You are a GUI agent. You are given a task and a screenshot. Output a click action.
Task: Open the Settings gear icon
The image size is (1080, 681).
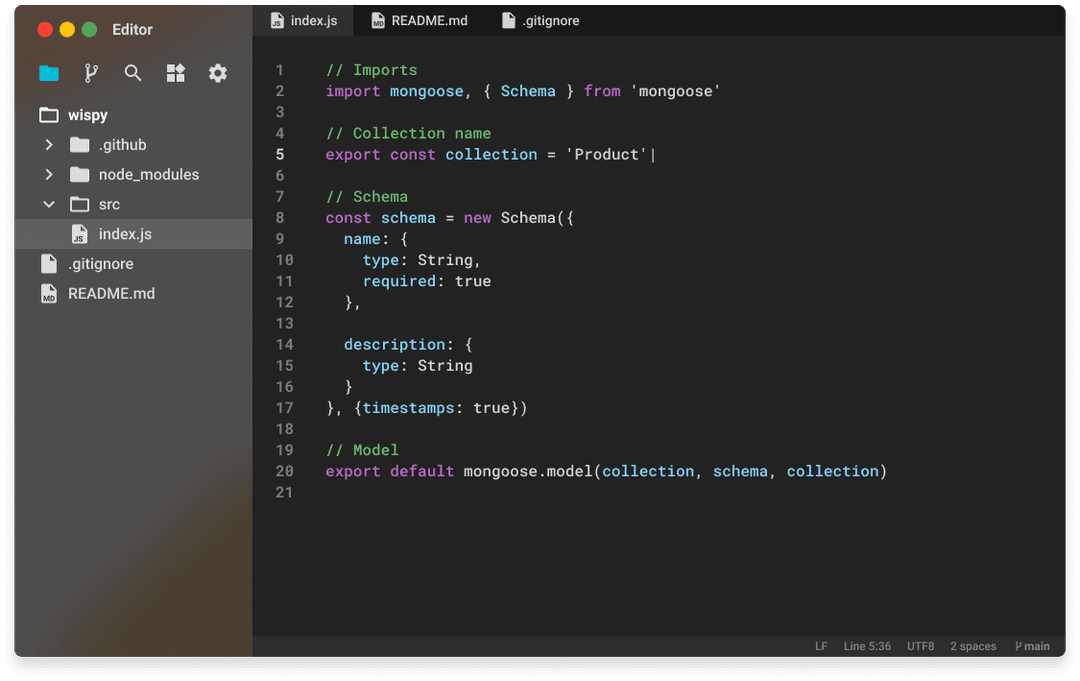(x=218, y=72)
